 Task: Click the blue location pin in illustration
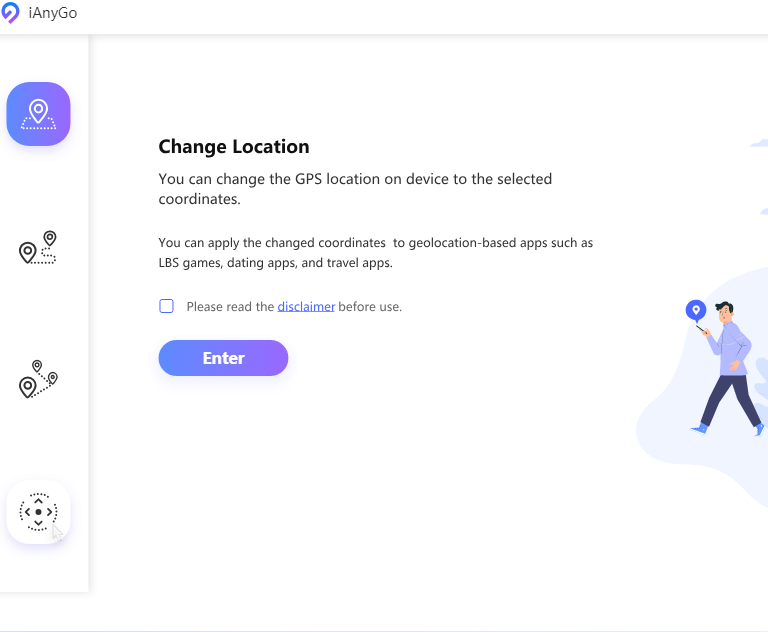tap(696, 310)
